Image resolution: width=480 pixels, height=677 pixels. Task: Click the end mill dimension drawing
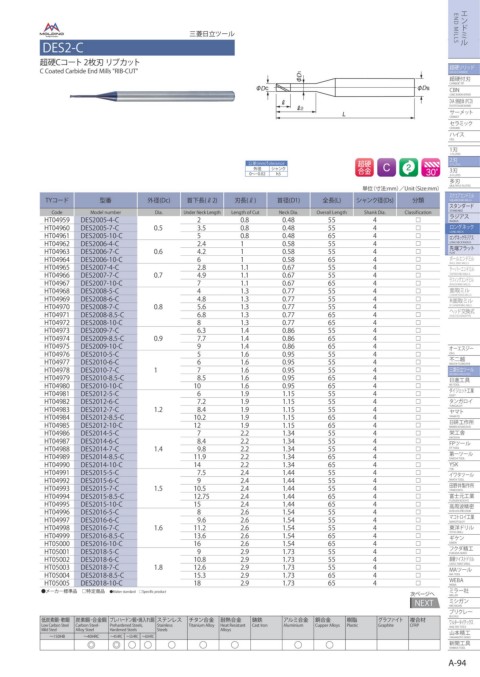pyautogui.click(x=343, y=95)
